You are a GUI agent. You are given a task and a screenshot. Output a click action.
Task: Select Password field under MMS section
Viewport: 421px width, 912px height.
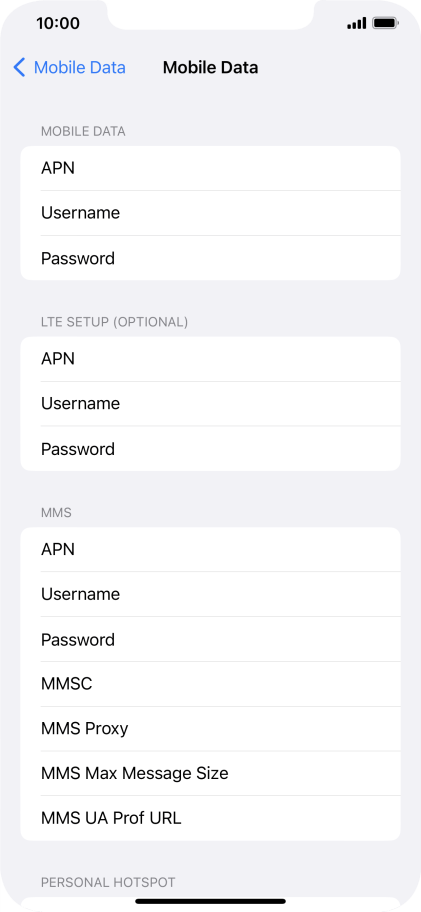[210, 639]
